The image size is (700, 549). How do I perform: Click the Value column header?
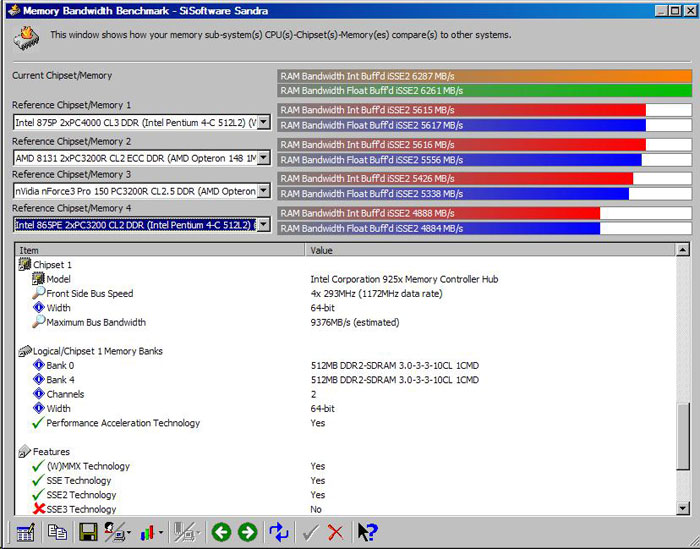point(491,250)
